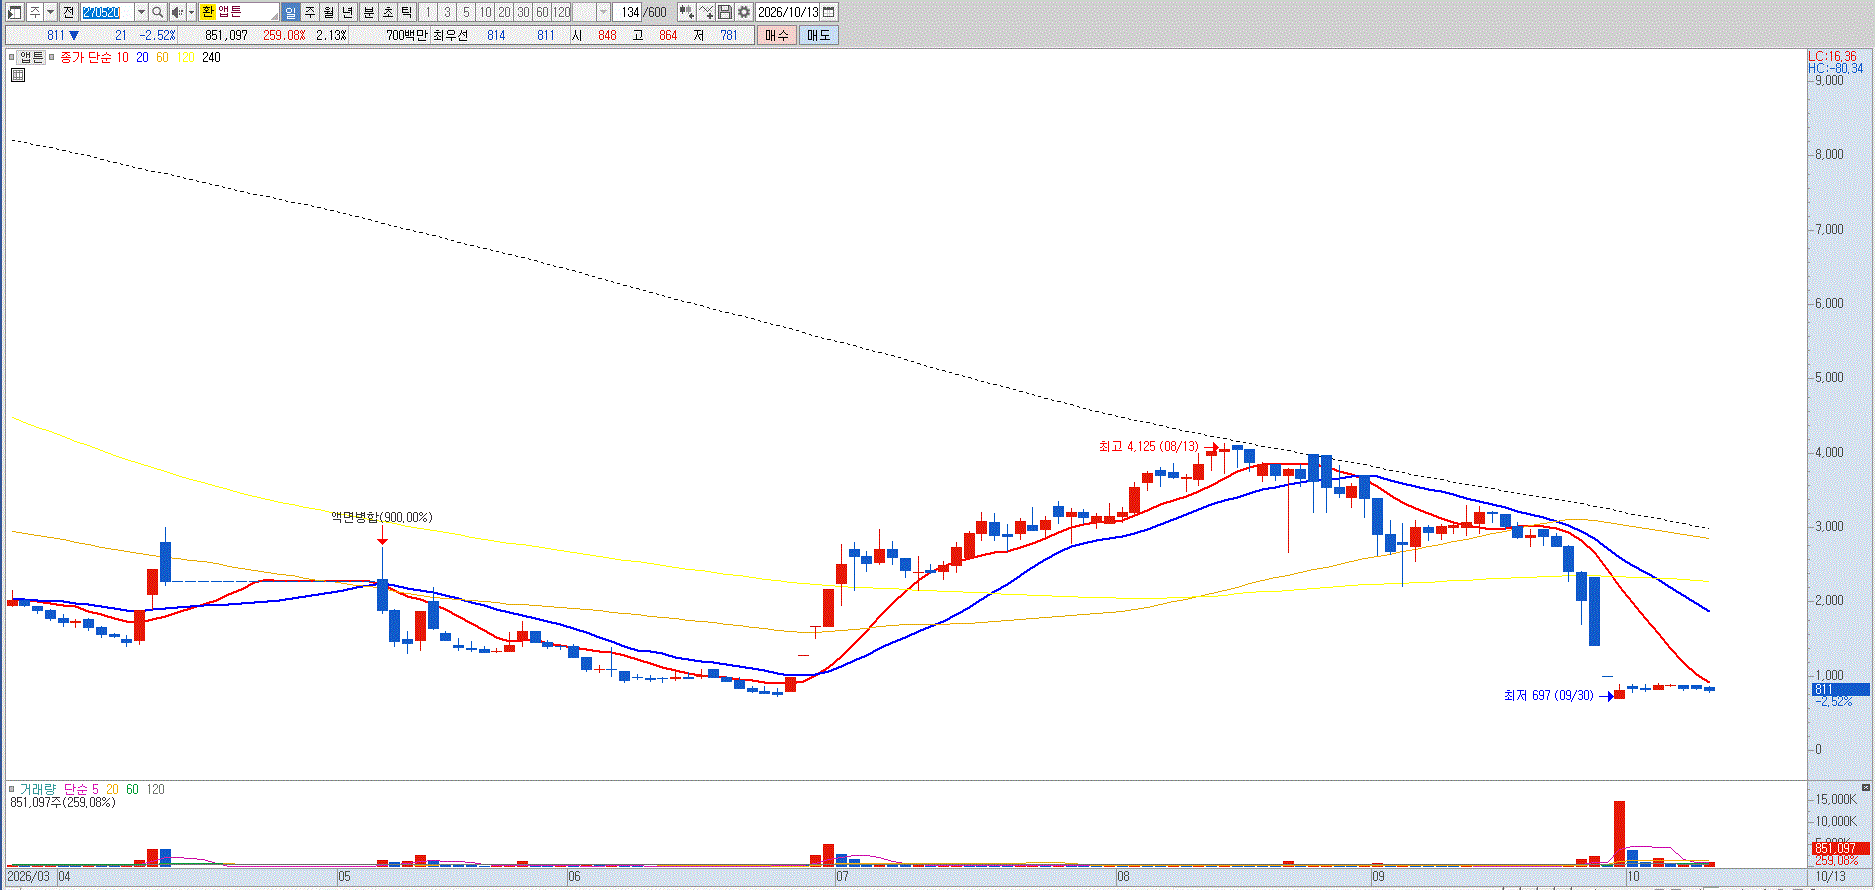
Task: Click the yellow 환 badge icon
Action: point(208,12)
